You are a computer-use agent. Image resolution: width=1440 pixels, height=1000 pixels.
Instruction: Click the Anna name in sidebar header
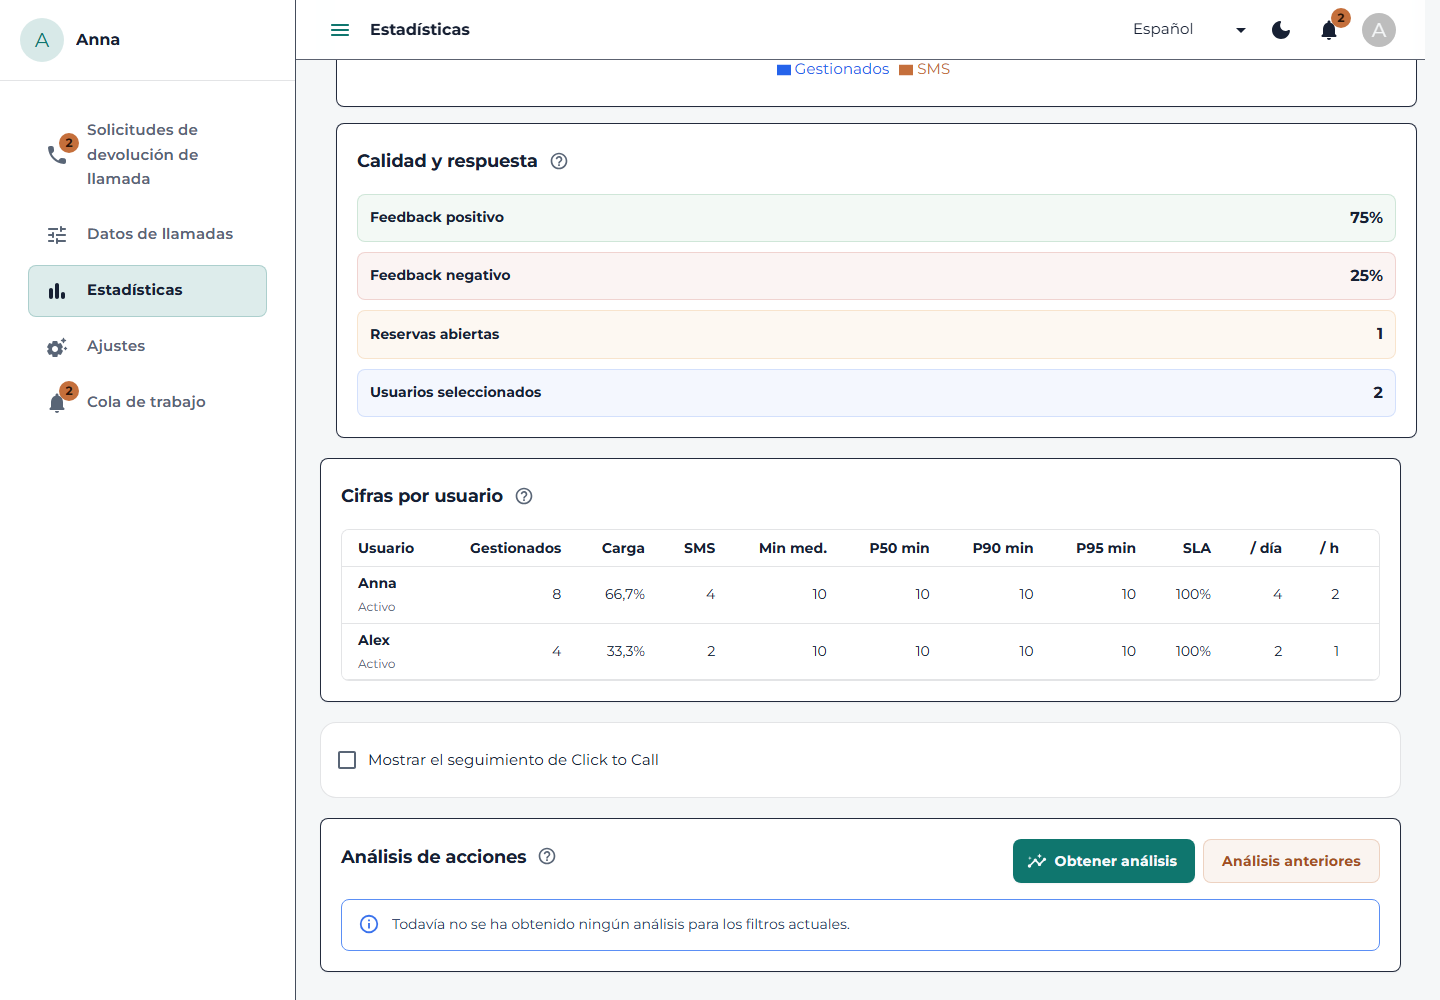[98, 40]
